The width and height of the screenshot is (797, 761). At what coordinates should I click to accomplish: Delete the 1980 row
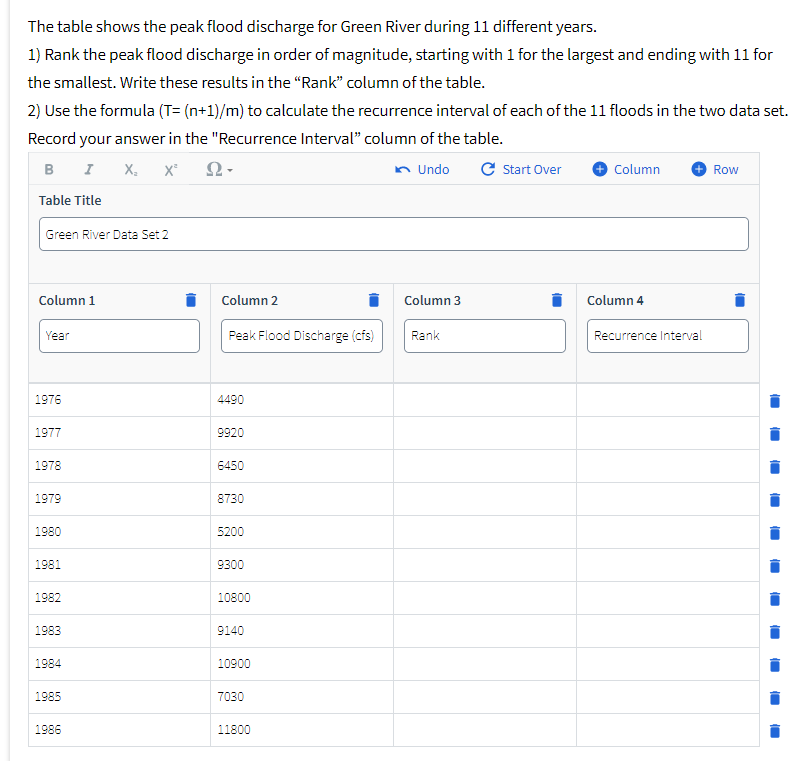click(775, 533)
